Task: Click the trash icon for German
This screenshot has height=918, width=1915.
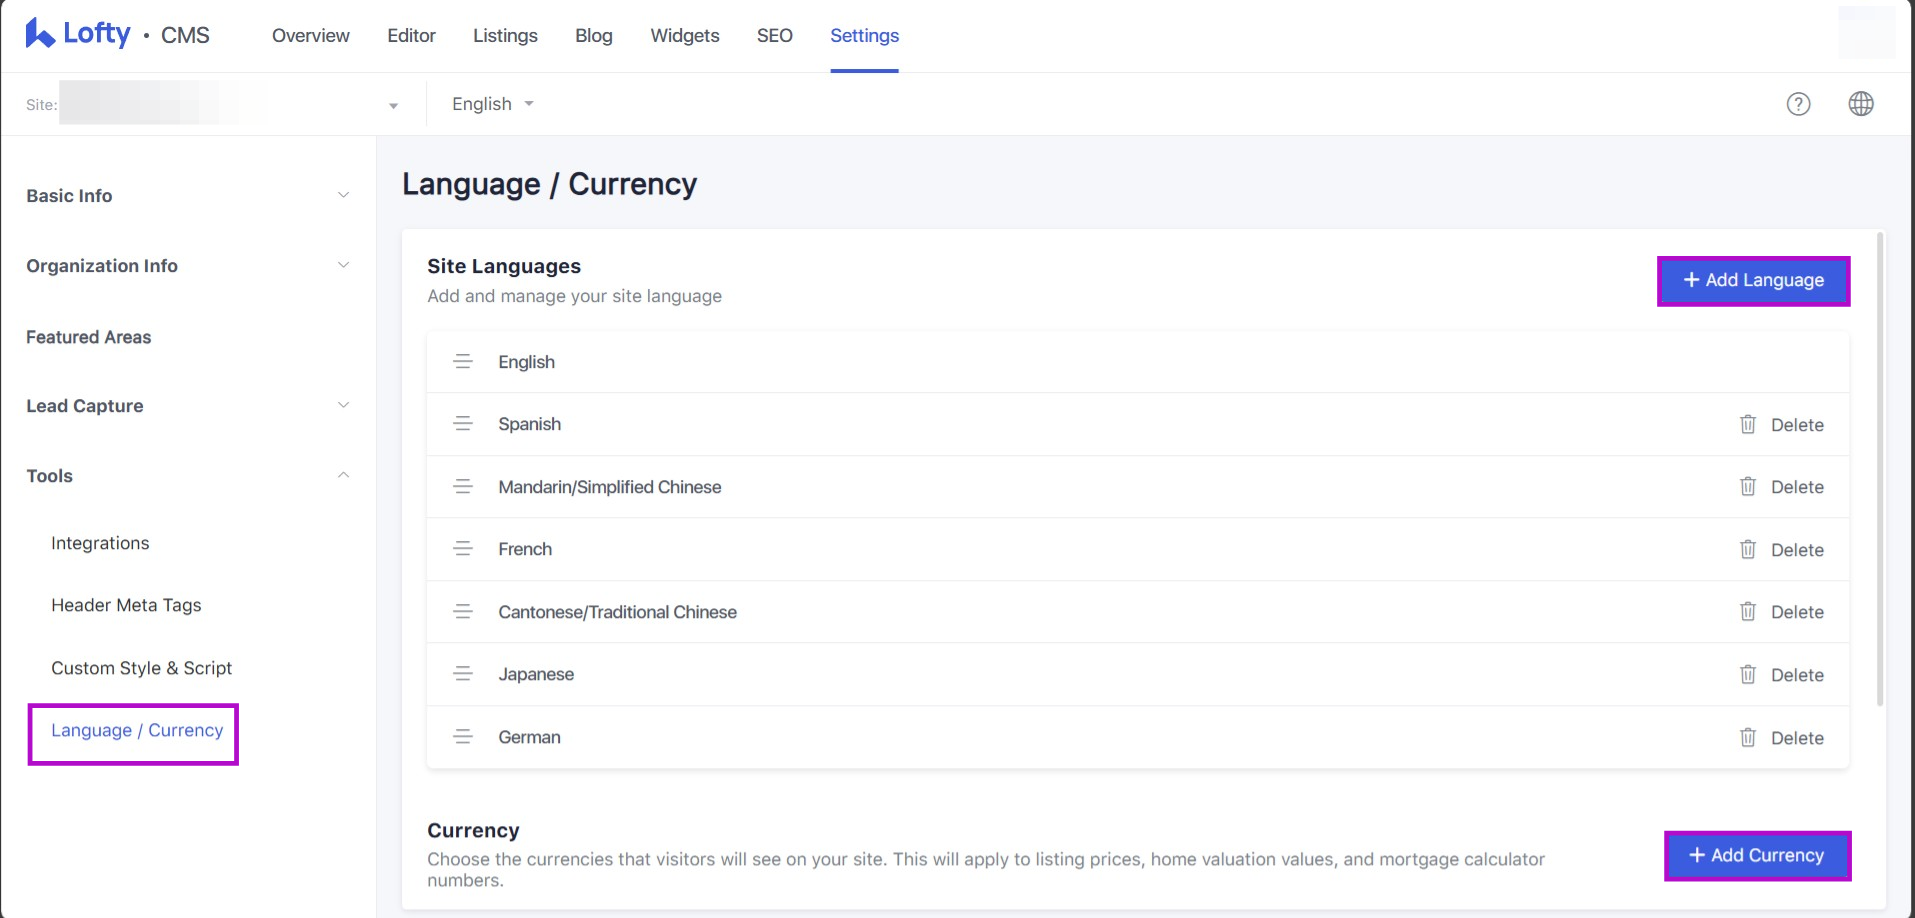Action: point(1747,737)
